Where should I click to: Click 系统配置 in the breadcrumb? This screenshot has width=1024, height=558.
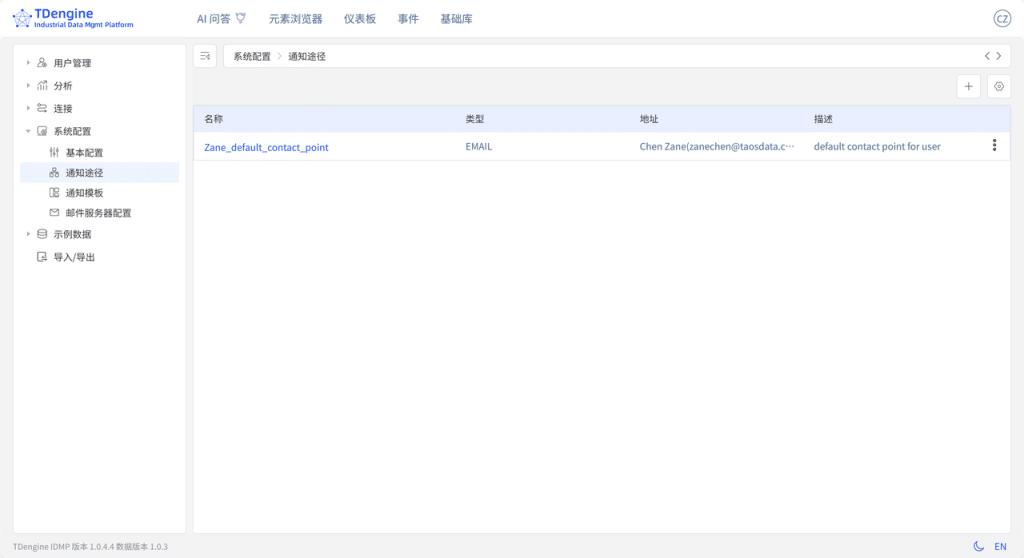pos(252,57)
